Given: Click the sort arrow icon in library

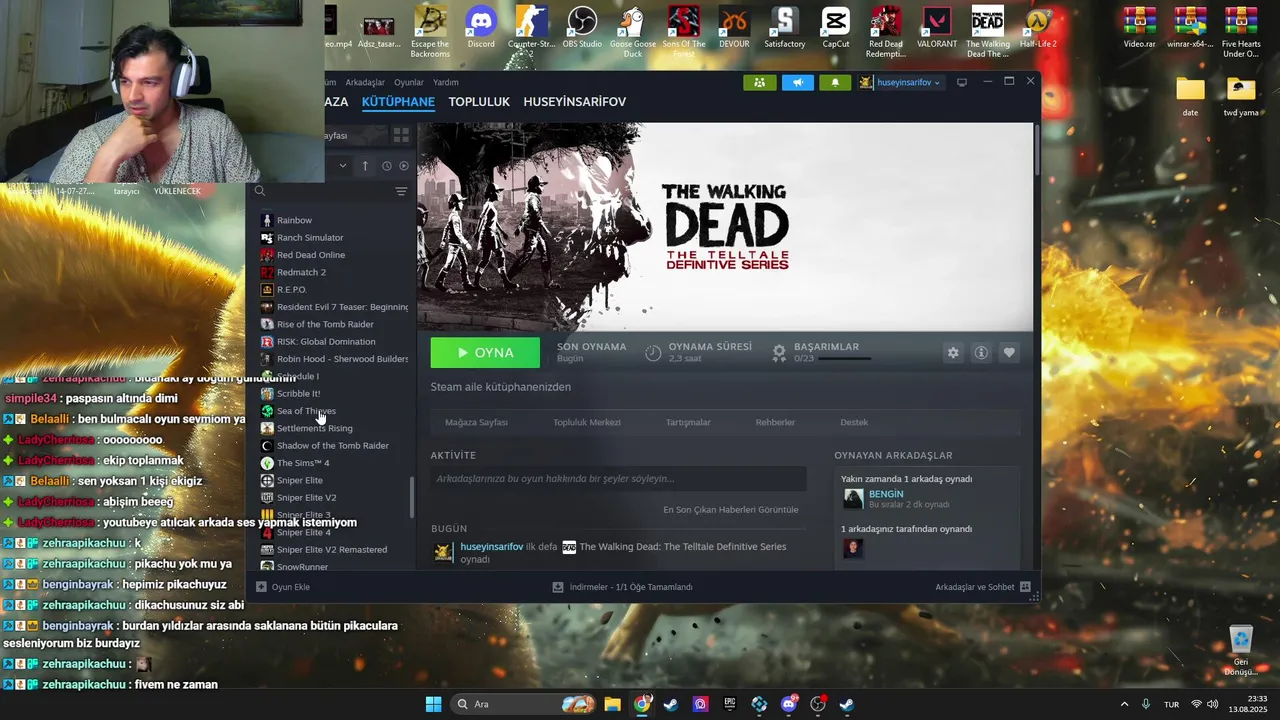Looking at the screenshot, I should 365,166.
